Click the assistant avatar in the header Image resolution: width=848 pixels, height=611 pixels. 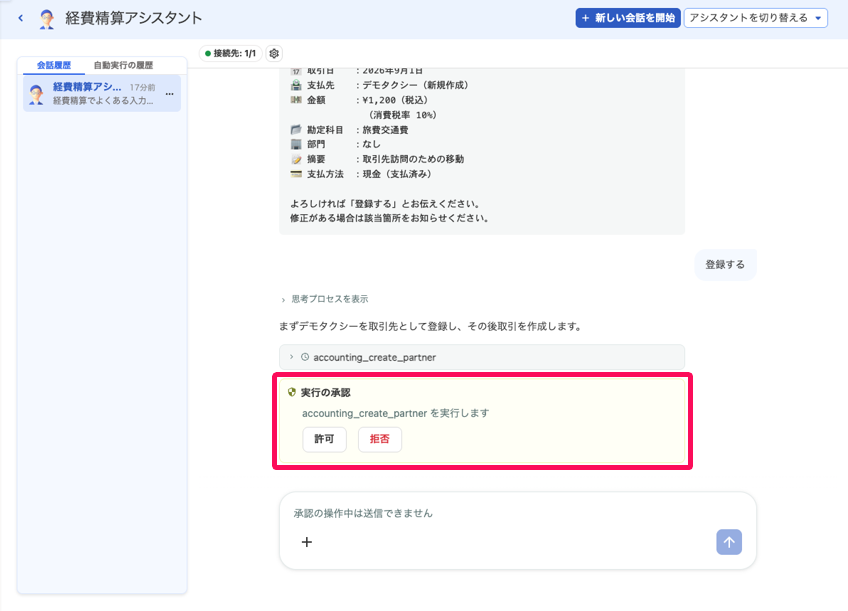(47, 18)
